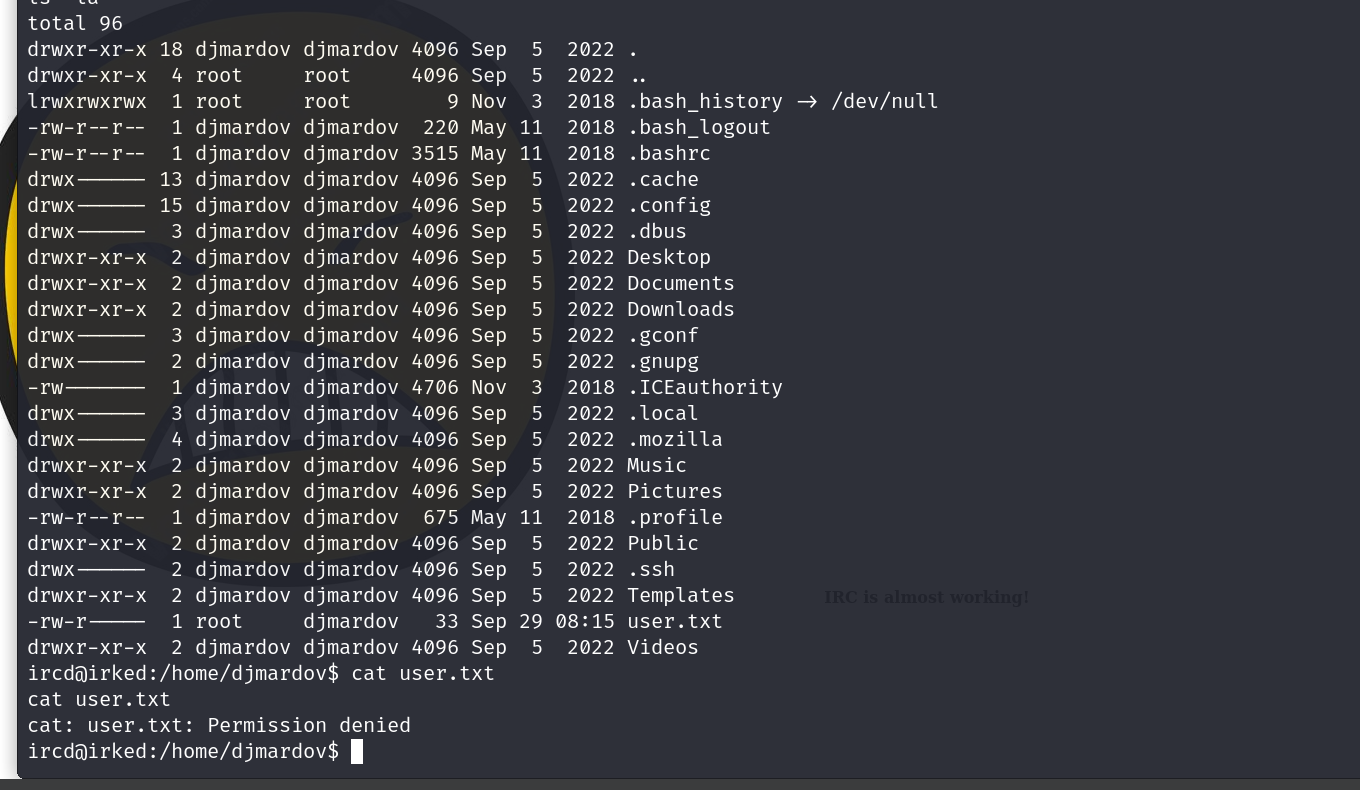This screenshot has width=1360, height=790.
Task: Click the /dev/null symlink target
Action: click(884, 101)
